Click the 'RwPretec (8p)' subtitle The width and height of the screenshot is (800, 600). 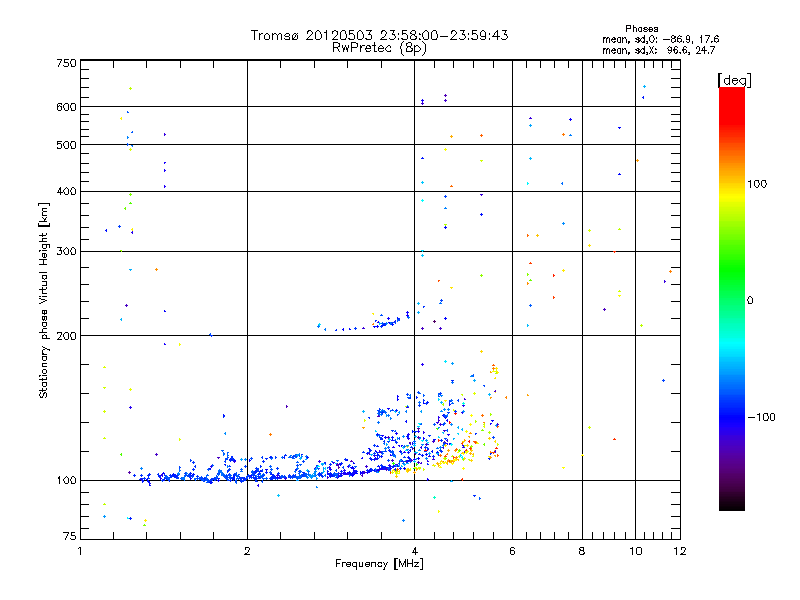click(x=379, y=48)
